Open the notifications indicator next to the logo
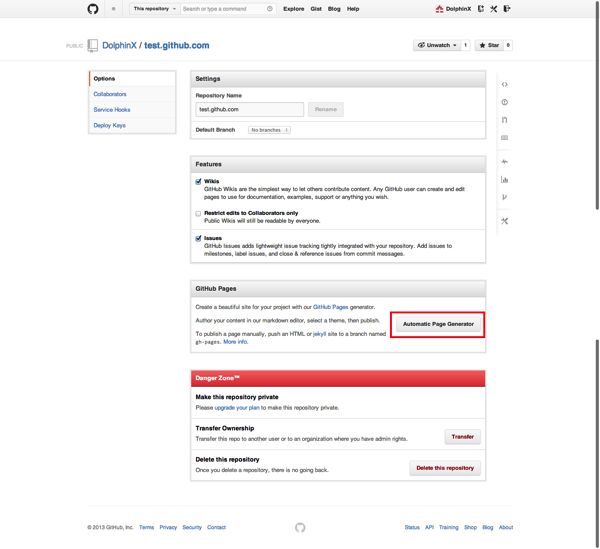This screenshot has height=549, width=600. (113, 9)
